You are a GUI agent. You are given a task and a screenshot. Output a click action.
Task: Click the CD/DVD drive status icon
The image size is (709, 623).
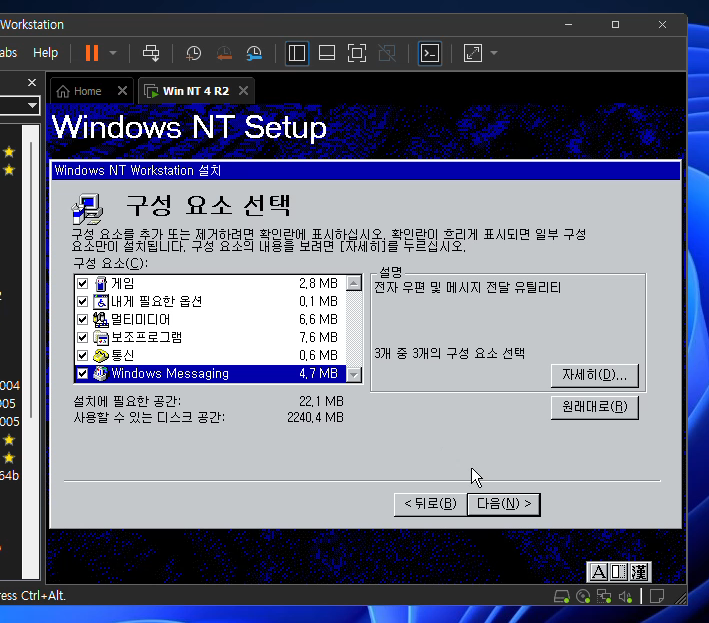583,597
